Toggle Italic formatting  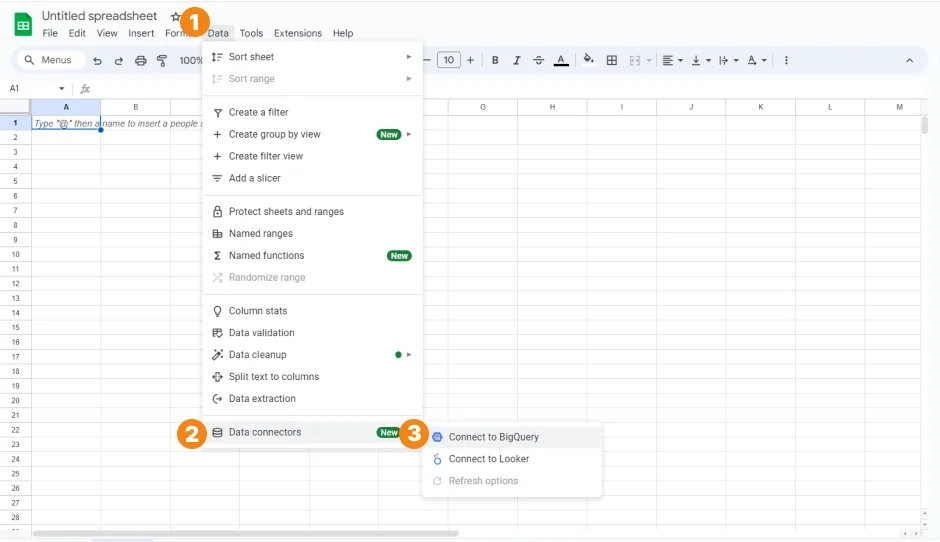[516, 60]
